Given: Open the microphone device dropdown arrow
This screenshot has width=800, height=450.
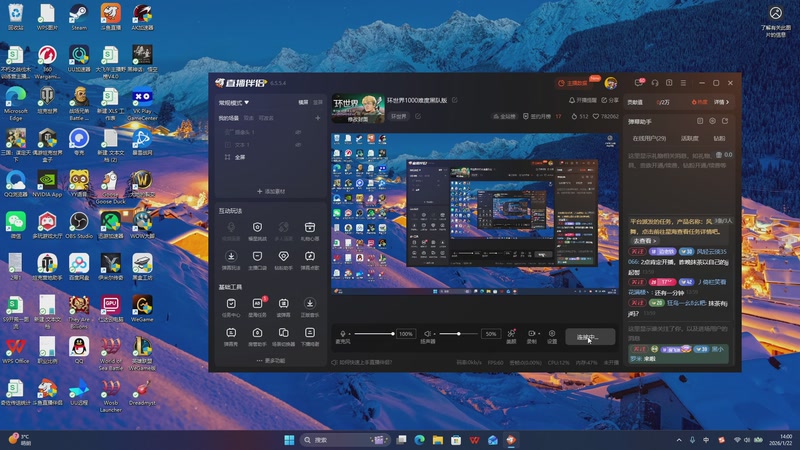Looking at the screenshot, I should pyautogui.click(x=349, y=334).
